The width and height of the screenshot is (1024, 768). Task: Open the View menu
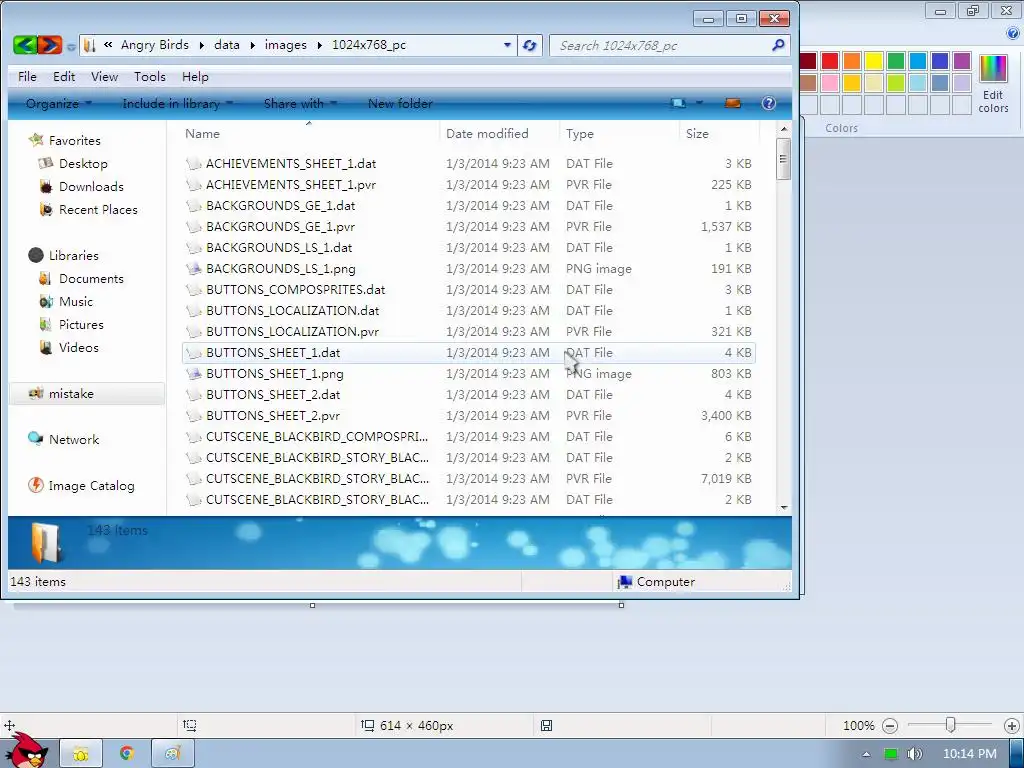point(104,76)
